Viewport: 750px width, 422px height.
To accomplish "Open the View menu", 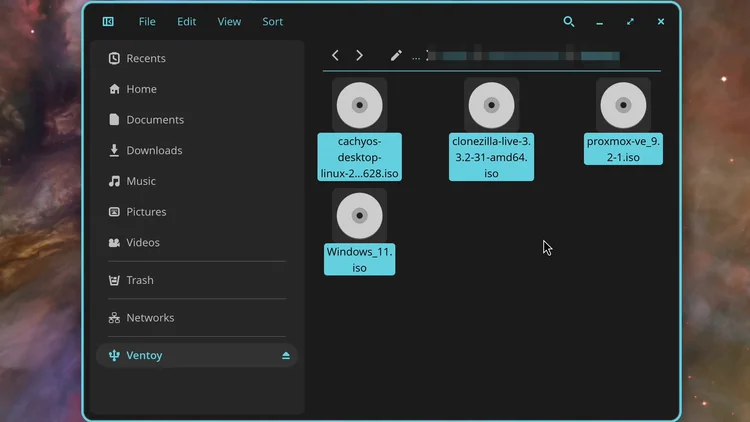I will [x=229, y=22].
